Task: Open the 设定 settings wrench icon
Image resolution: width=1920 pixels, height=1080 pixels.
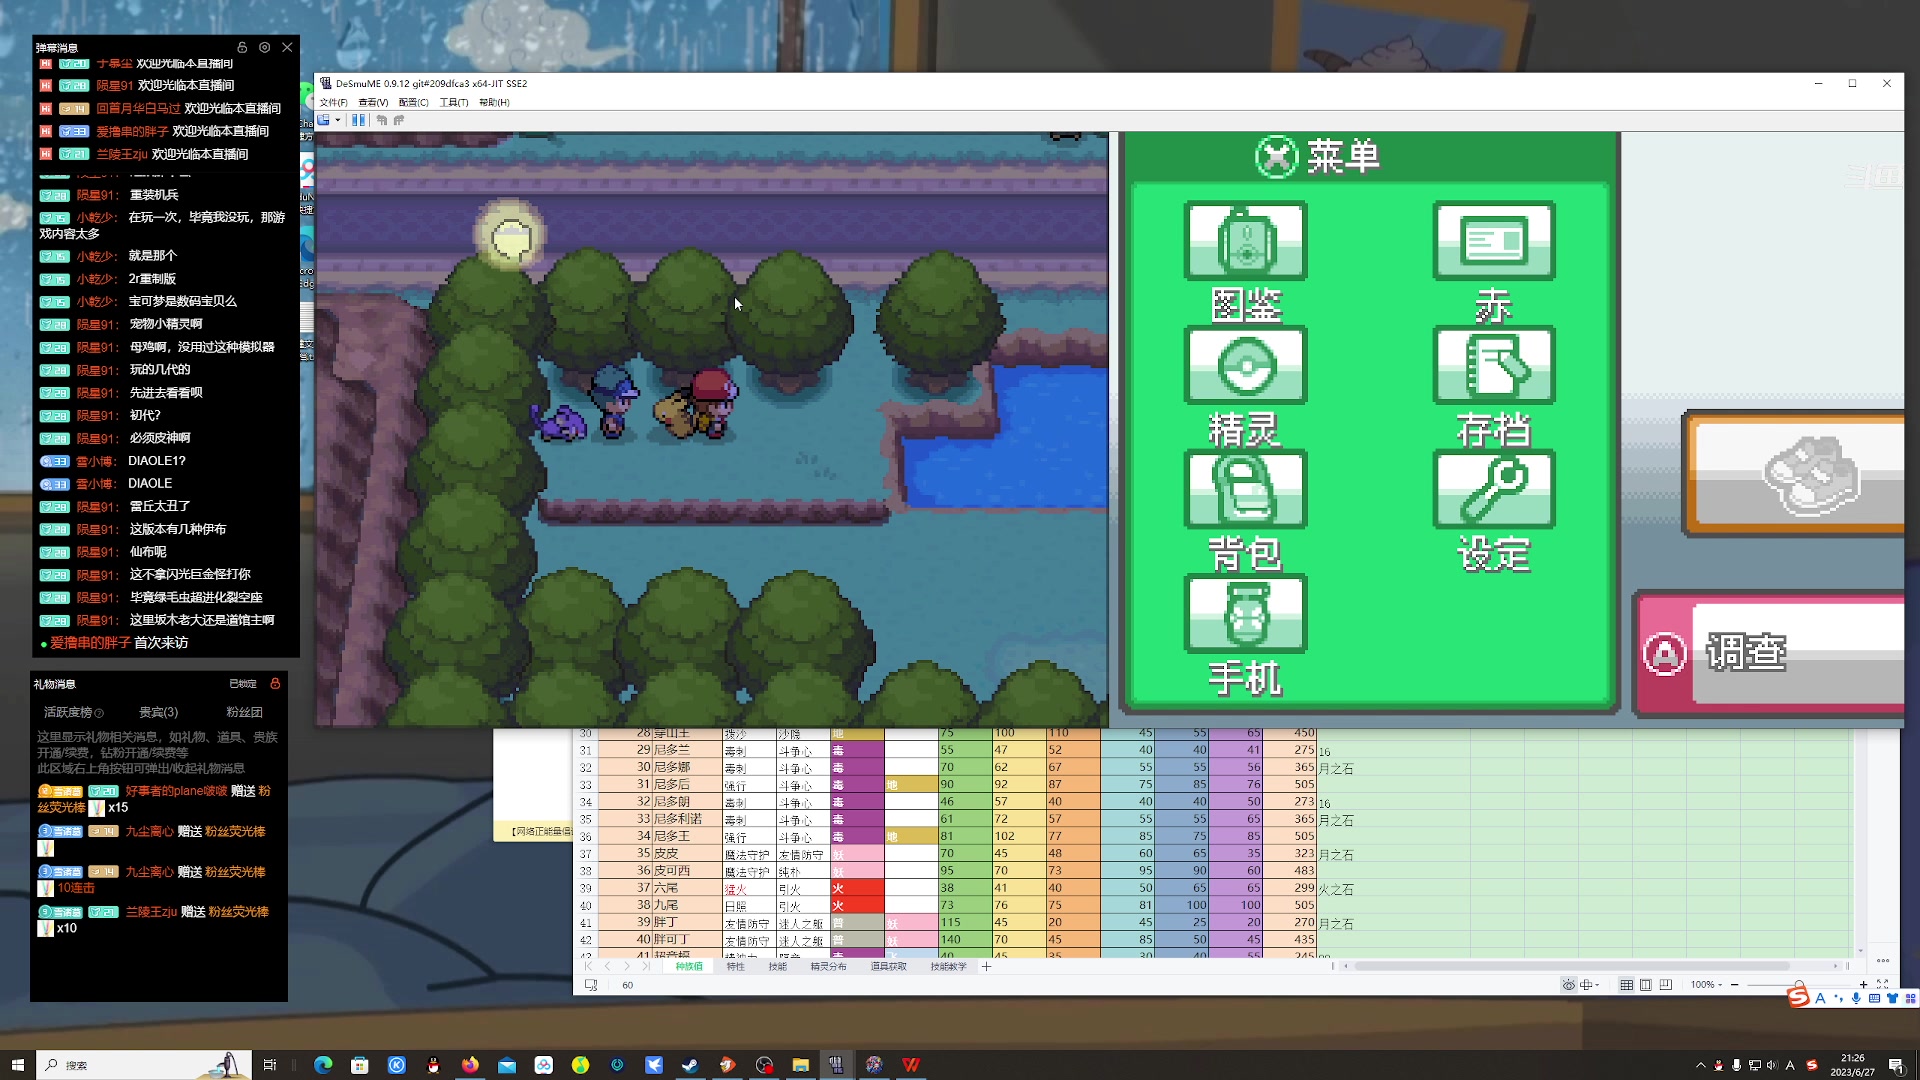Action: (1494, 490)
